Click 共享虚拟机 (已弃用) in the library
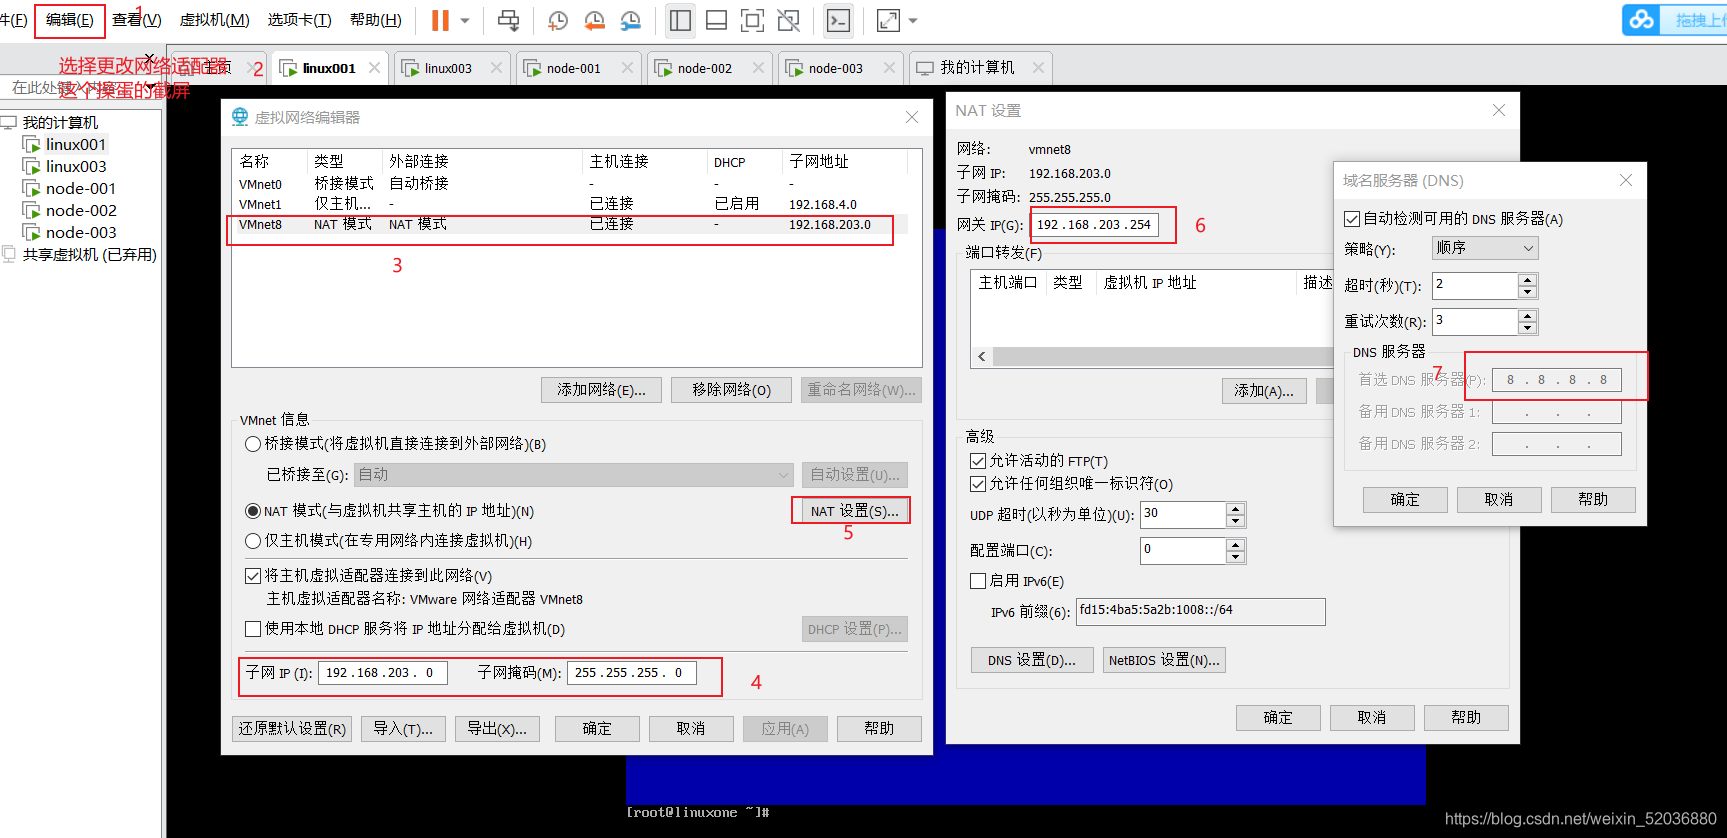 click(89, 254)
